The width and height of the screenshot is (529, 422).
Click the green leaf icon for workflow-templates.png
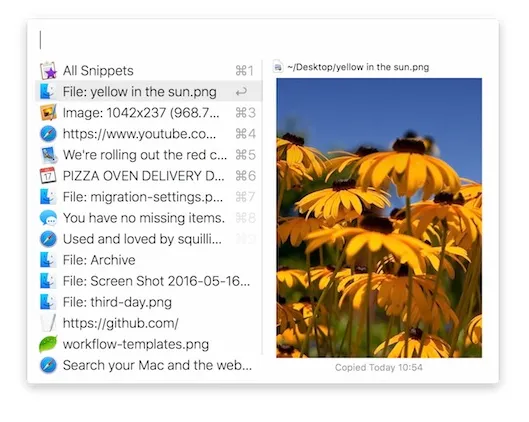tap(48, 344)
